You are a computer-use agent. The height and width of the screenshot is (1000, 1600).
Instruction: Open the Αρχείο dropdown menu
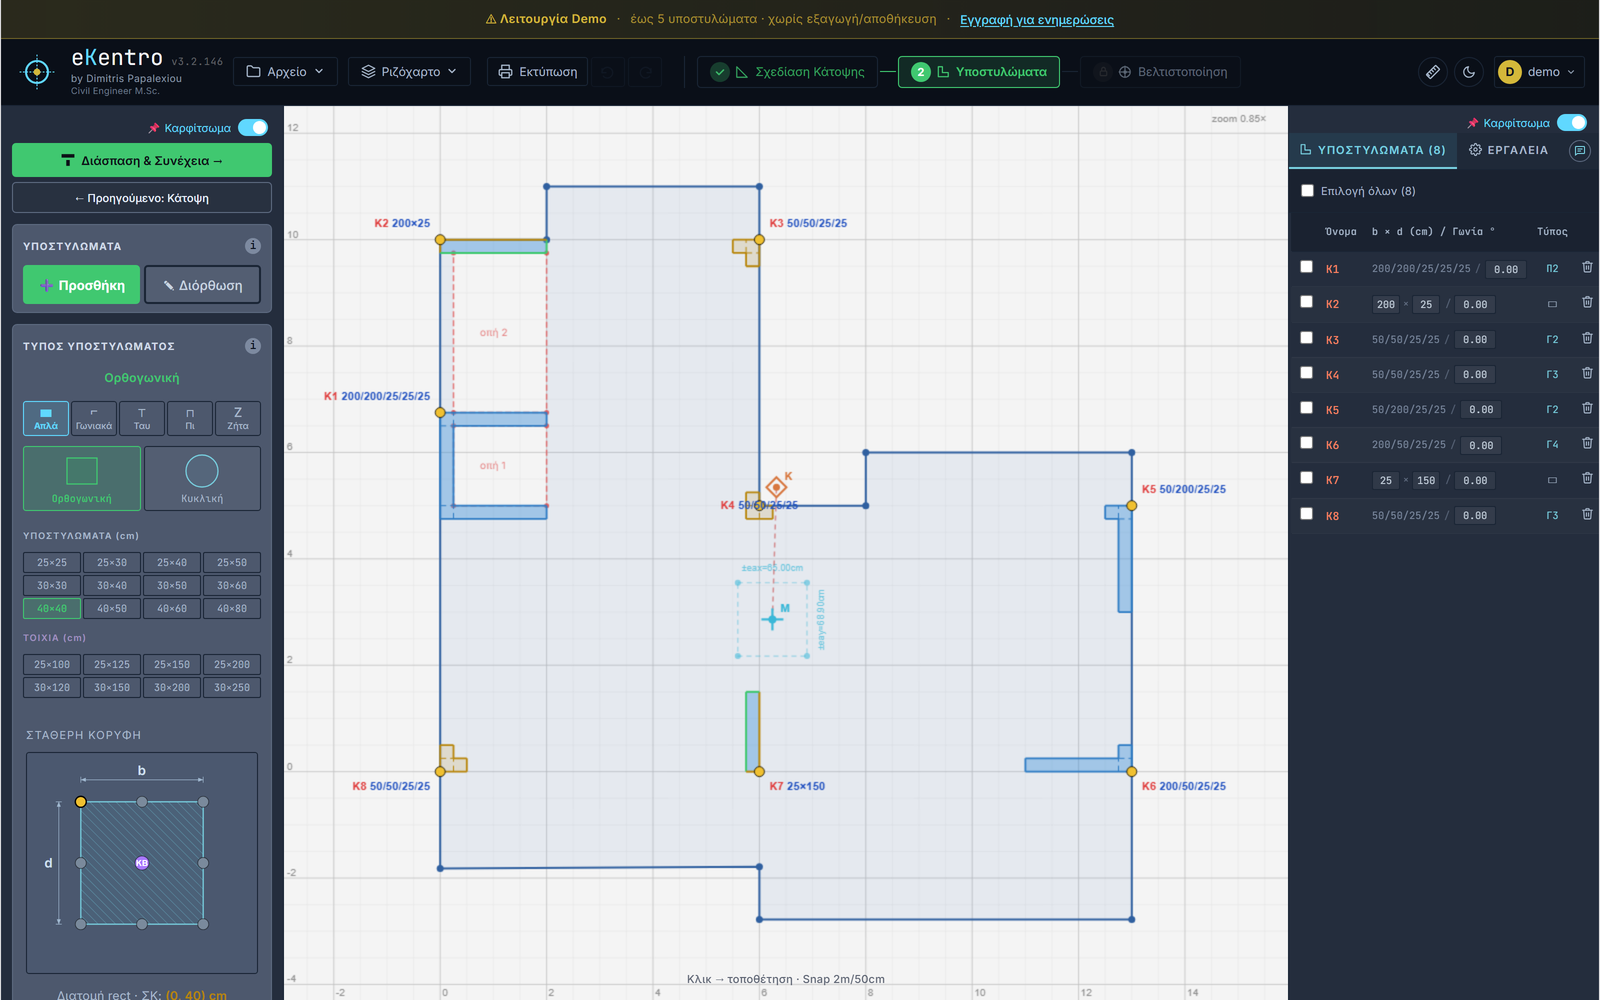point(285,72)
